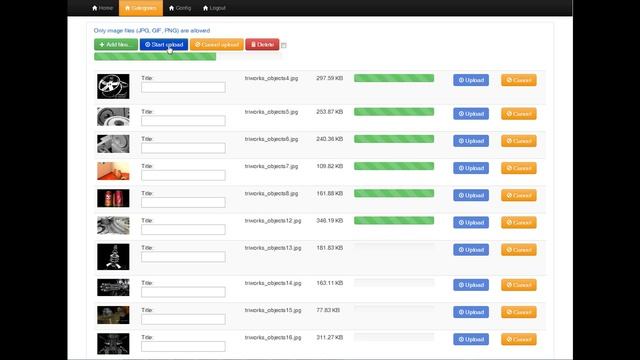640x360 pixels.
Task: Focus Title field for triworks_objects12.jpg
Action: coord(183,229)
